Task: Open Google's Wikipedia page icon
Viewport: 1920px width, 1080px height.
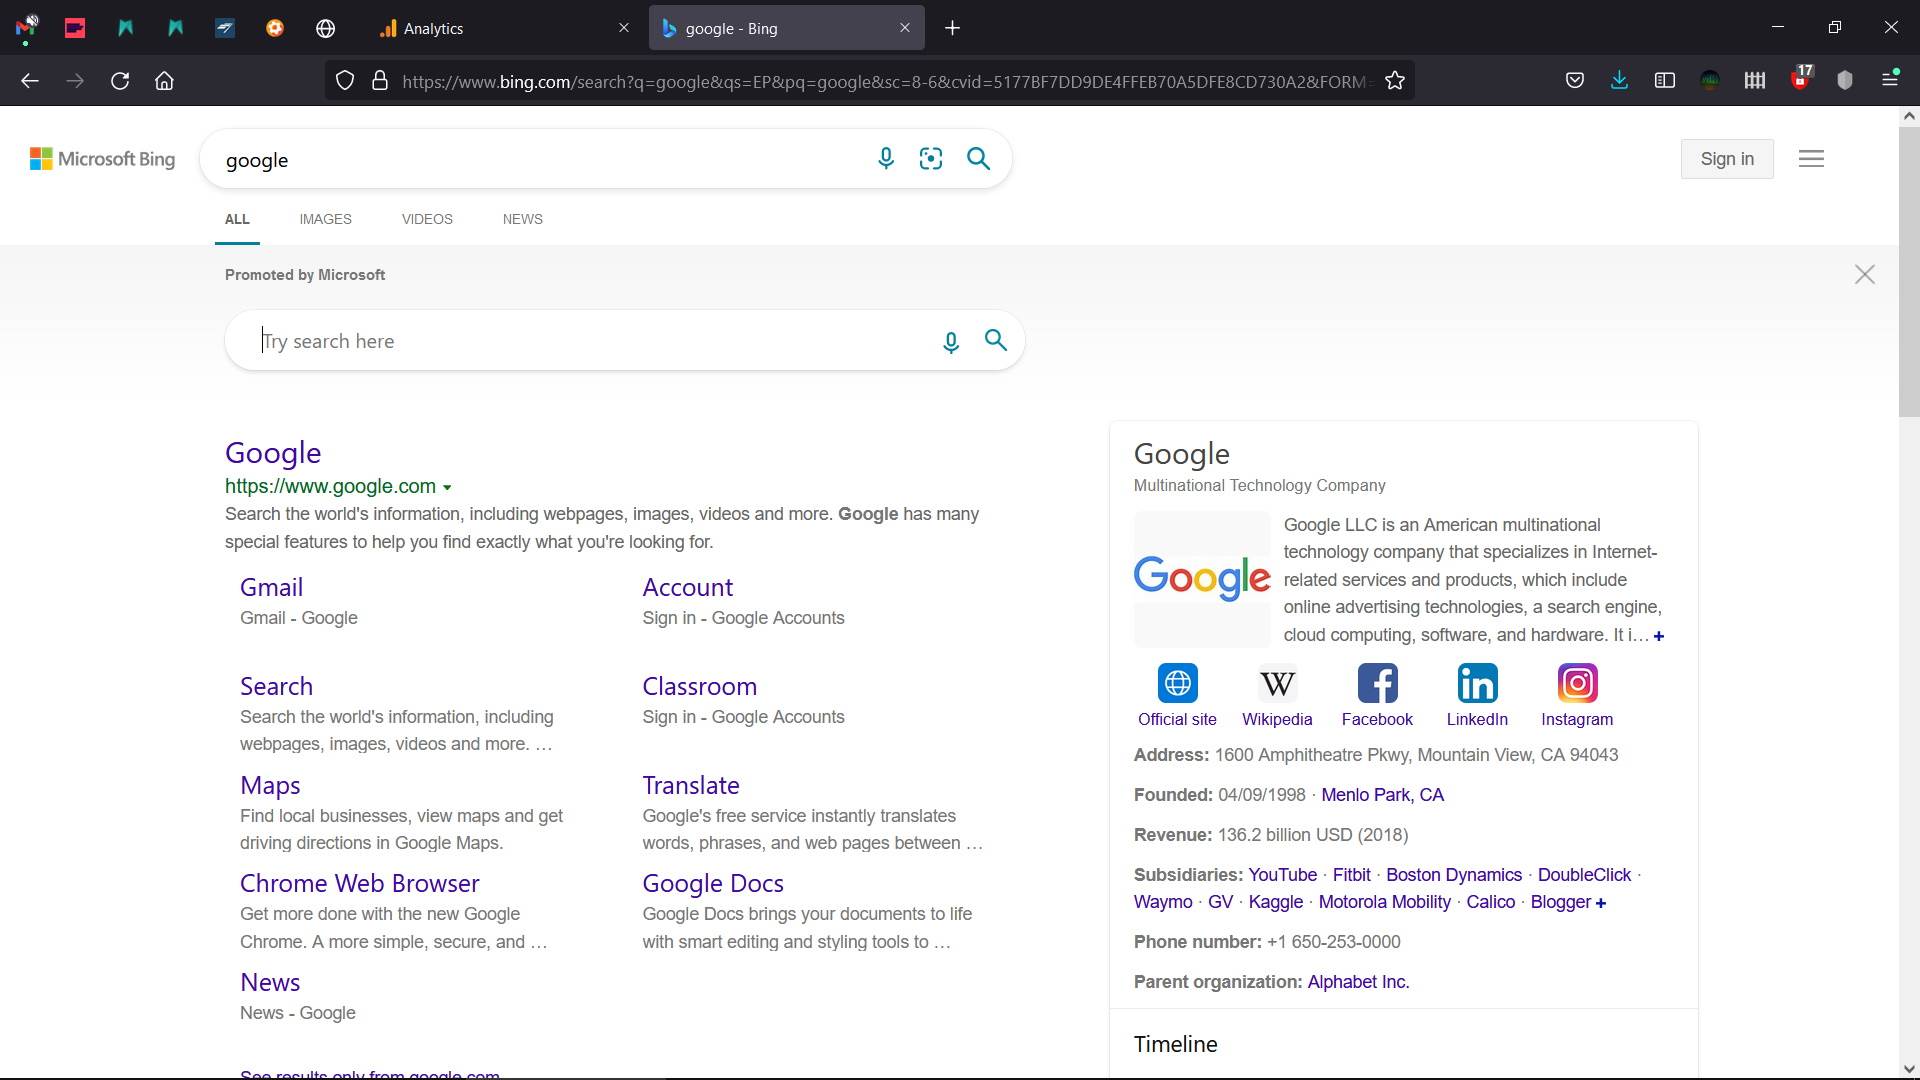Action: tap(1276, 683)
